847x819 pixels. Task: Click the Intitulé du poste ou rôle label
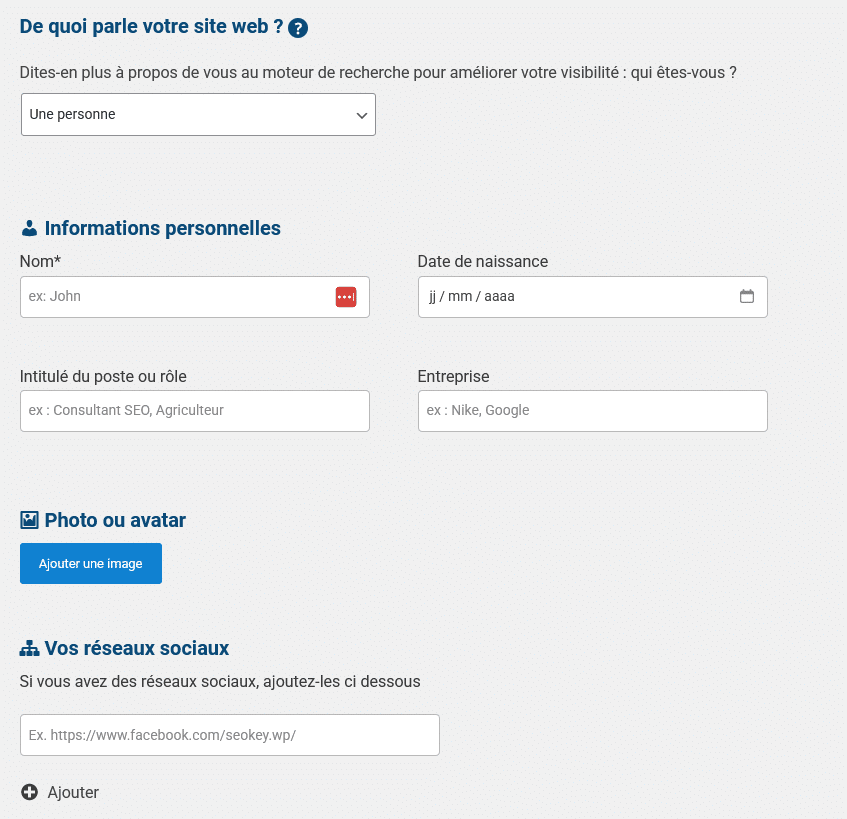(103, 377)
